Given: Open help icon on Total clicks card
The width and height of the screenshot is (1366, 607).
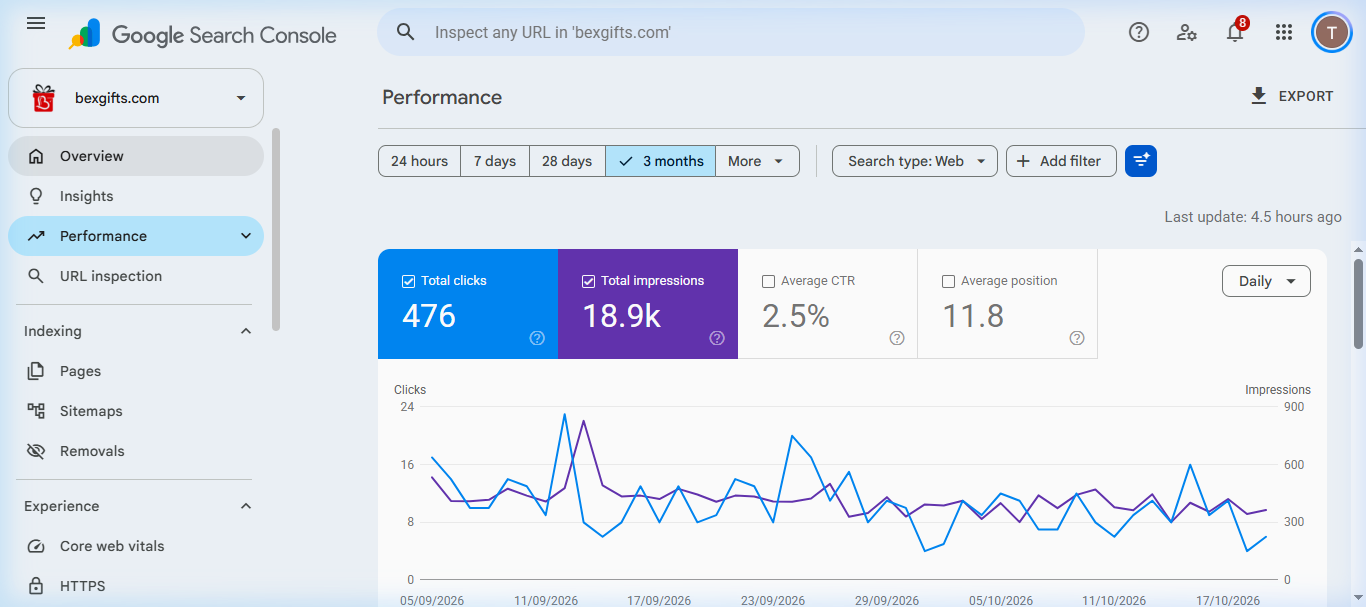Looking at the screenshot, I should [537, 338].
